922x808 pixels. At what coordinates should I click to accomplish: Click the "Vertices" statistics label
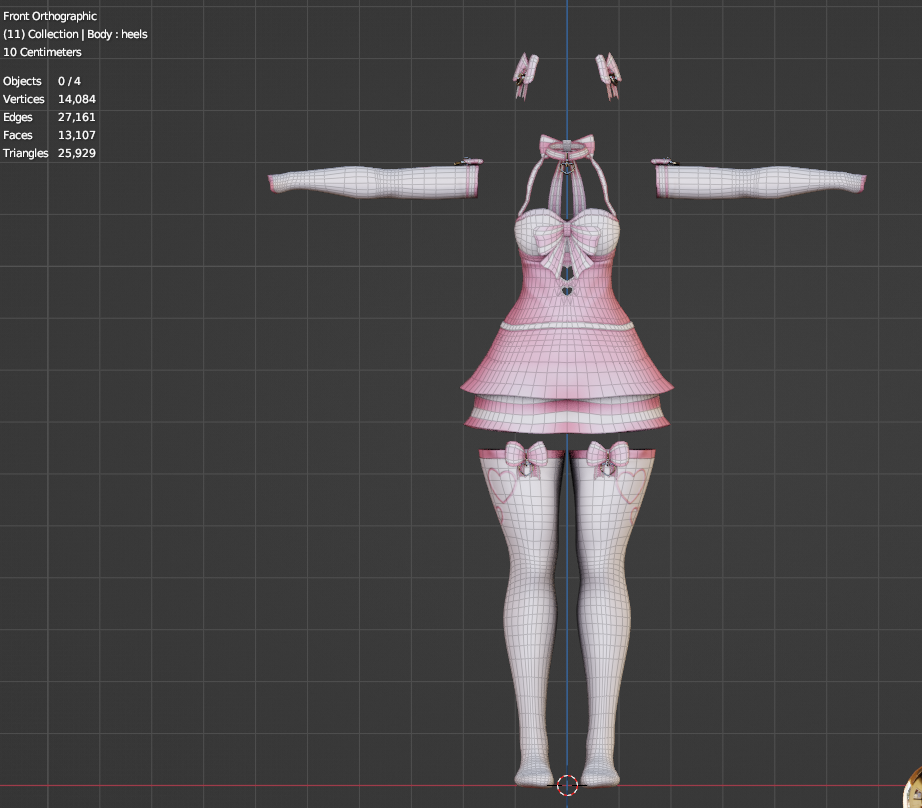24,99
